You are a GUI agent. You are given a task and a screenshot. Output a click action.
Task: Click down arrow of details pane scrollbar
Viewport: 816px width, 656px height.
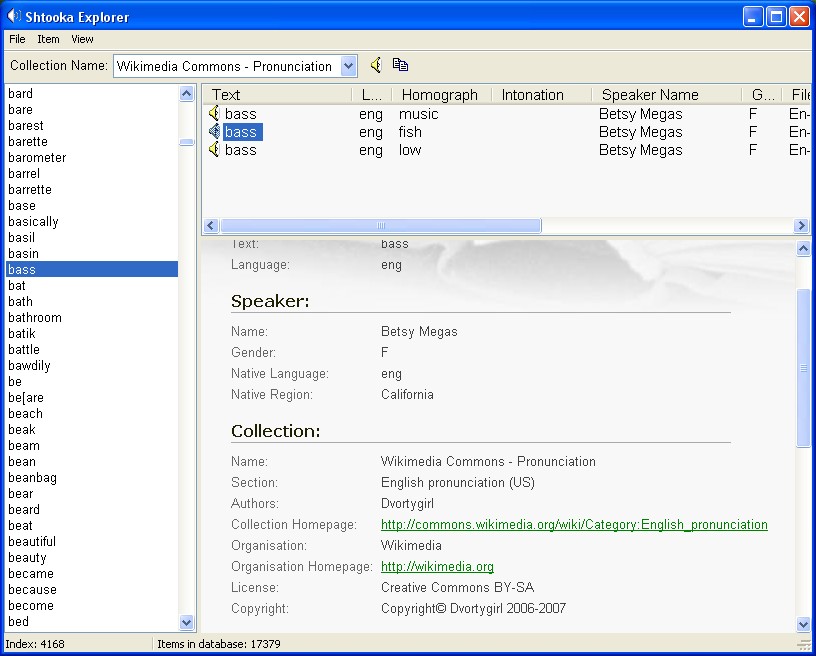coord(803,624)
